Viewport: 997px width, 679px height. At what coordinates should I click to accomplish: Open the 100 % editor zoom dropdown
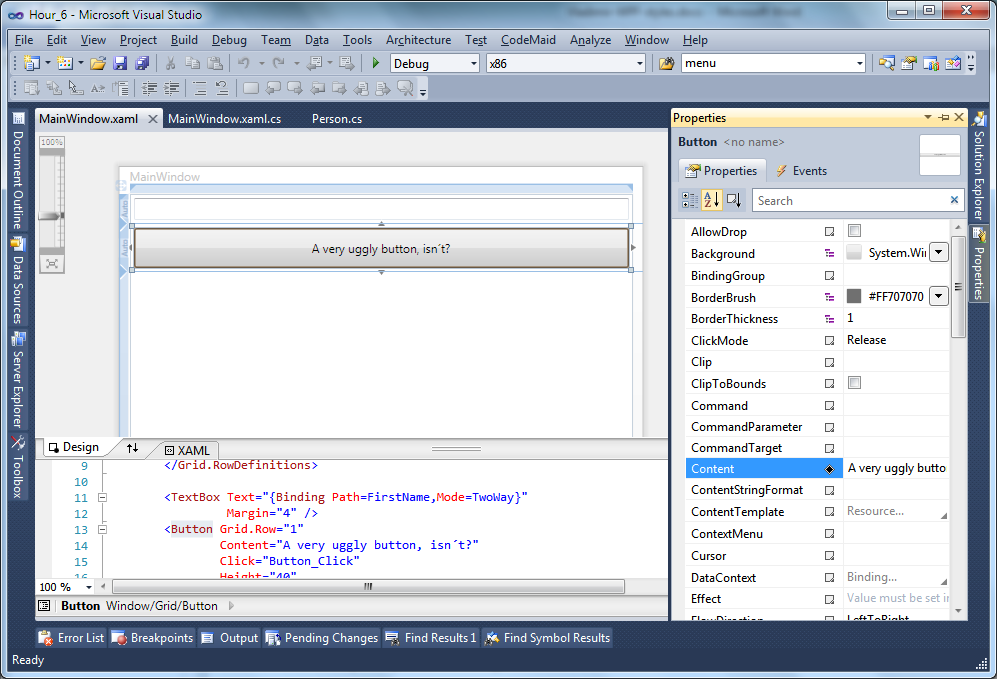88,587
